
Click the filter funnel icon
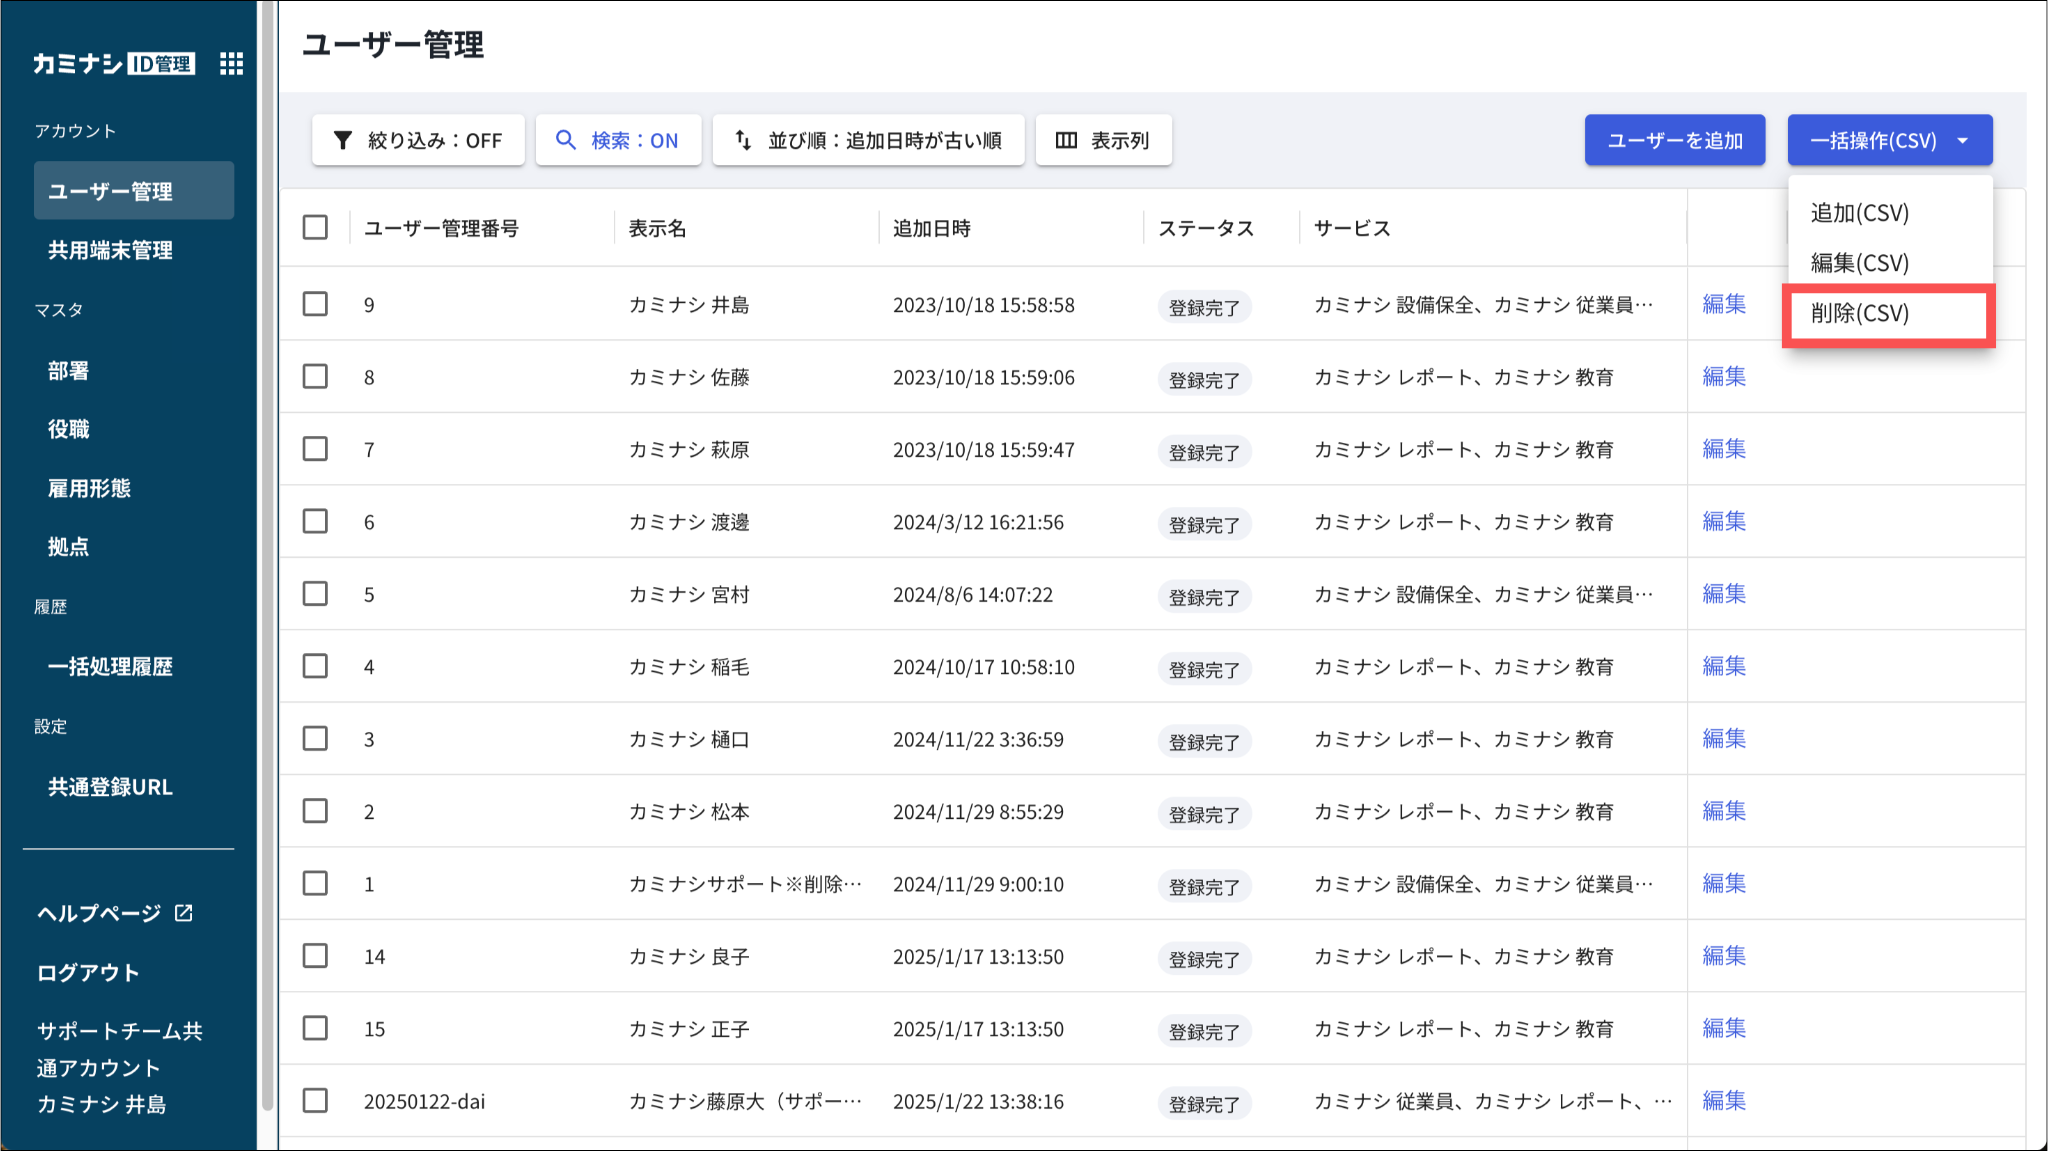tap(343, 140)
